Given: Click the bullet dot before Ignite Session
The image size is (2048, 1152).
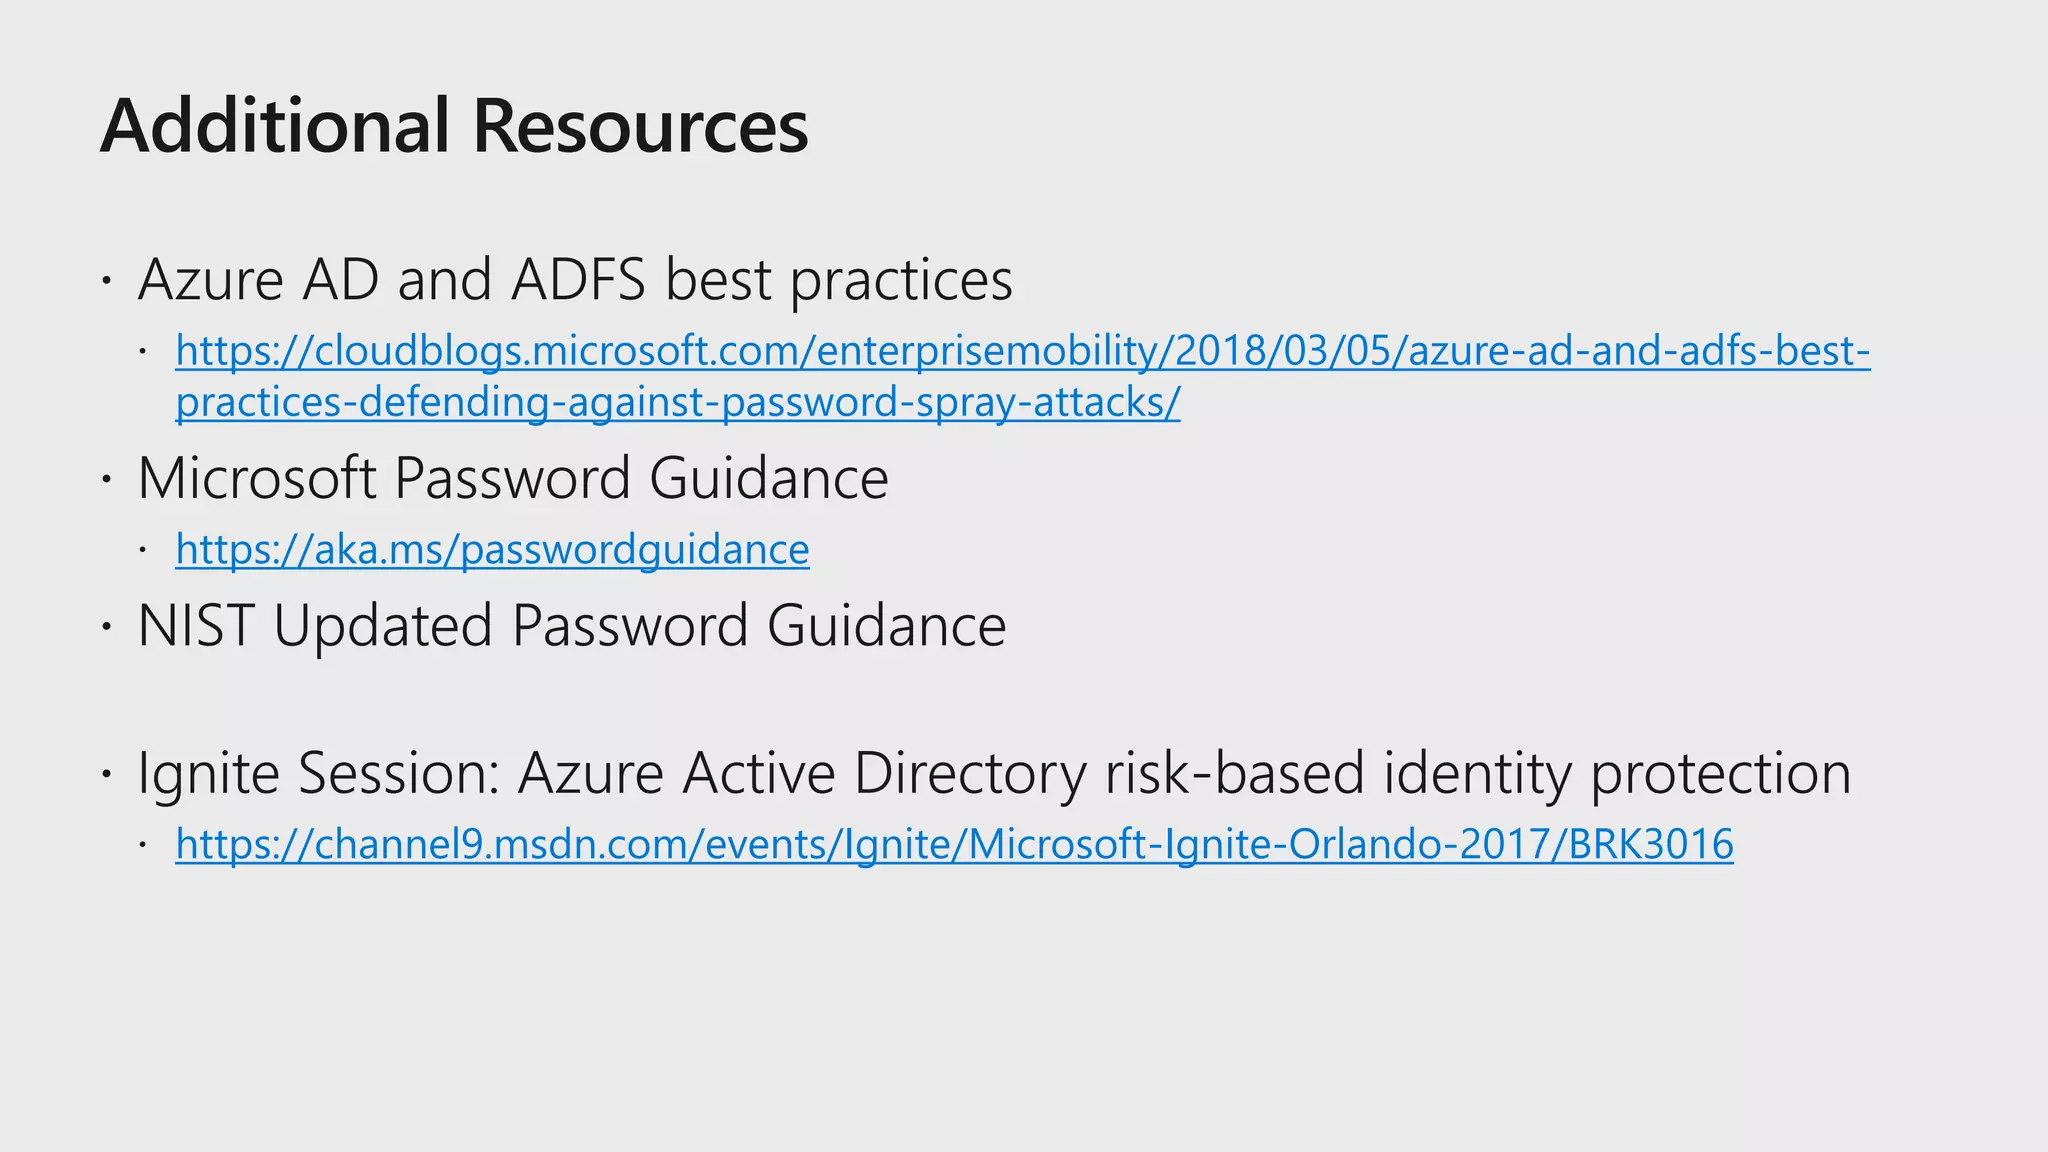Looking at the screenshot, I should pos(106,775).
